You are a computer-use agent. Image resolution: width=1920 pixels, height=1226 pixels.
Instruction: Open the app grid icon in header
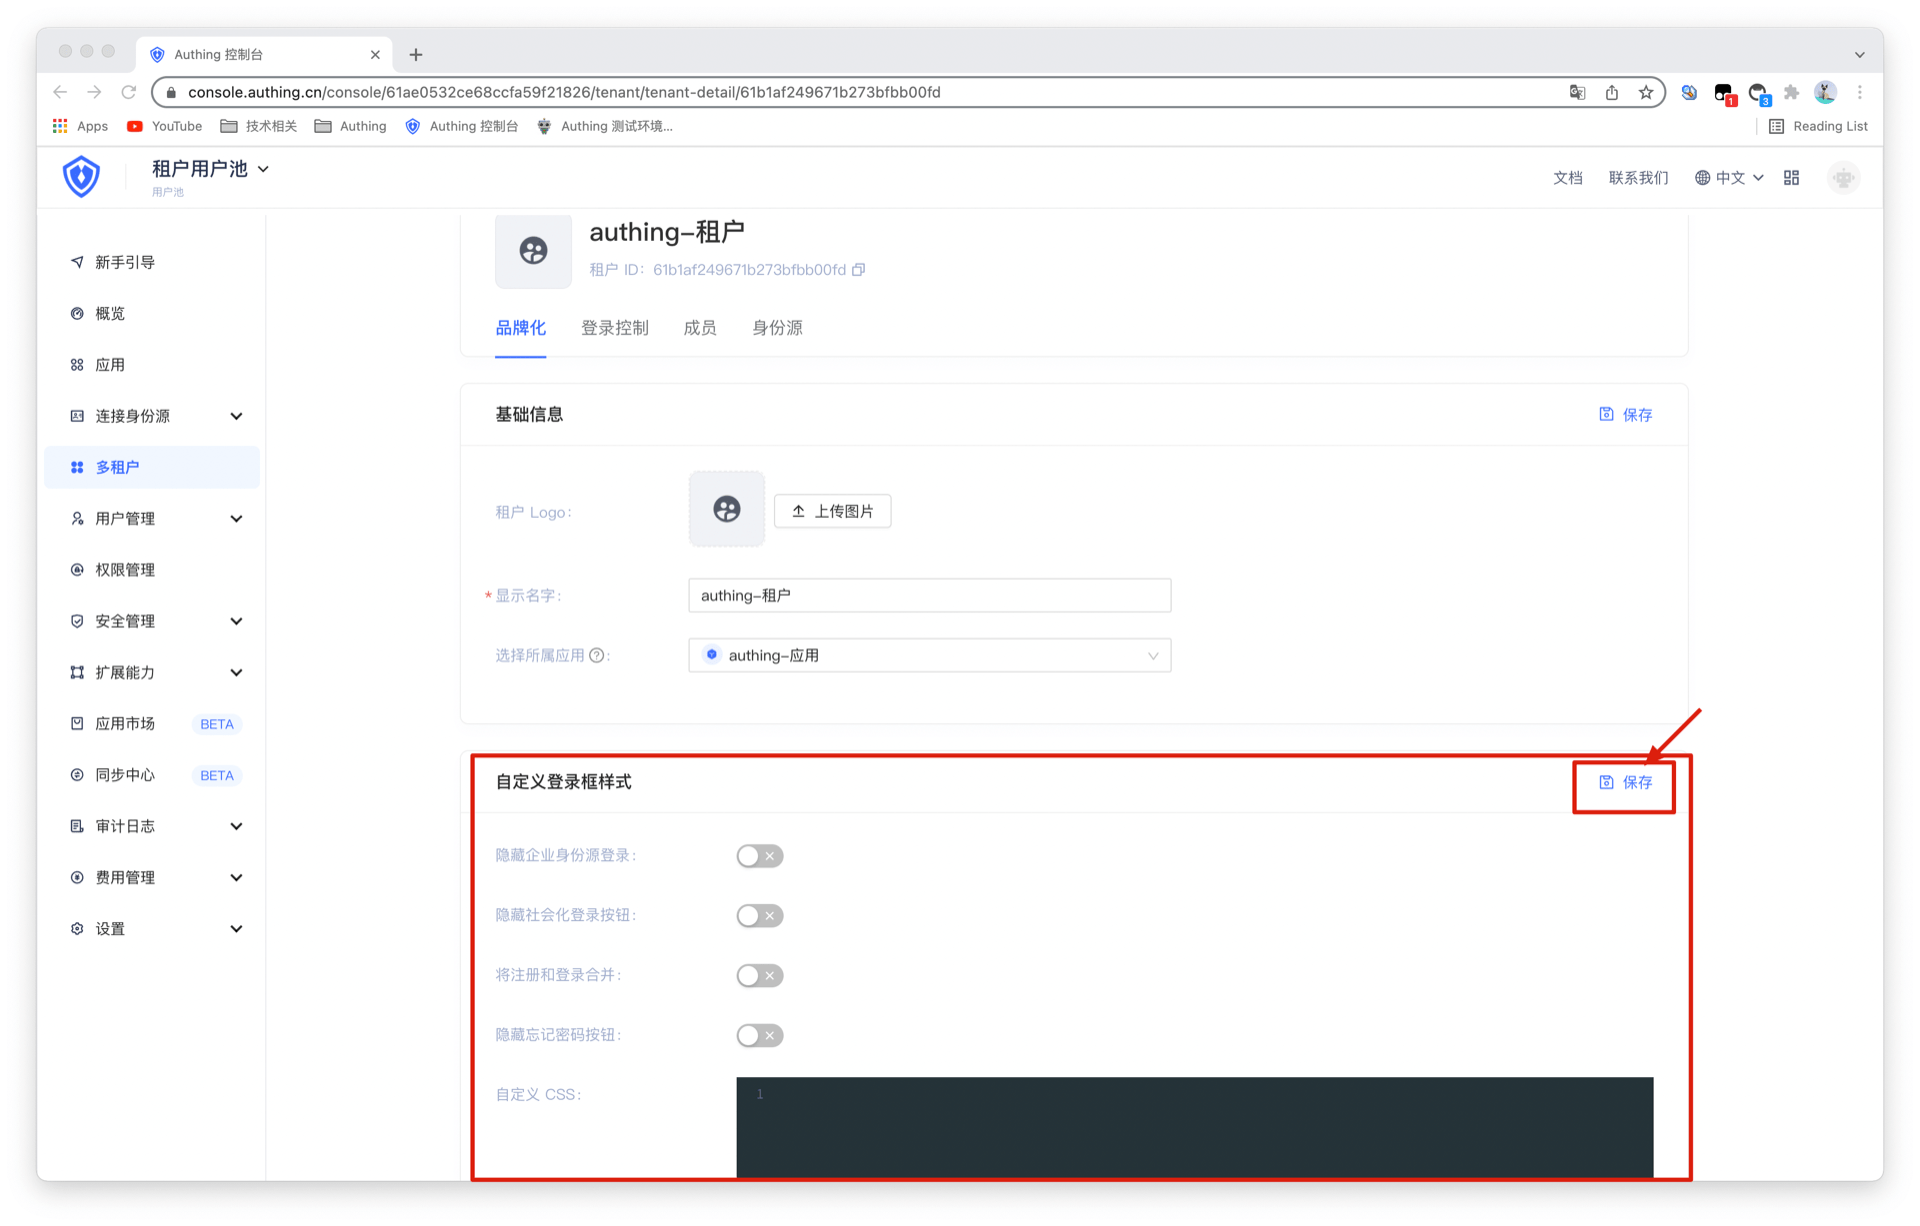pos(1791,177)
